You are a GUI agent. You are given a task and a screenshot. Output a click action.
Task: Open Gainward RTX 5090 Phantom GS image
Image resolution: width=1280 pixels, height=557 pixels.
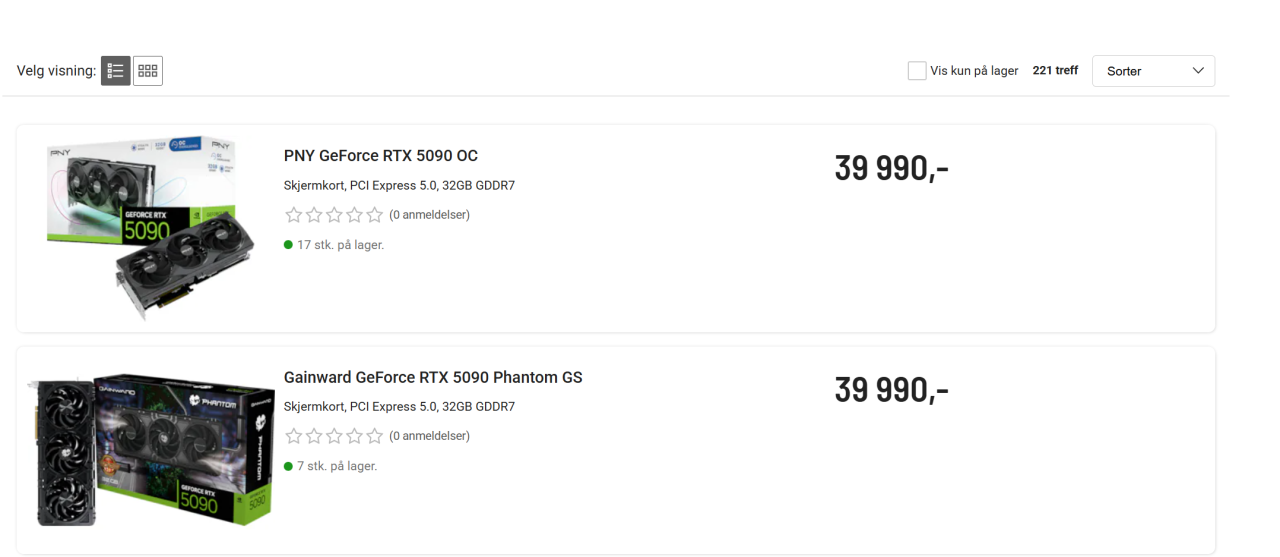152,449
